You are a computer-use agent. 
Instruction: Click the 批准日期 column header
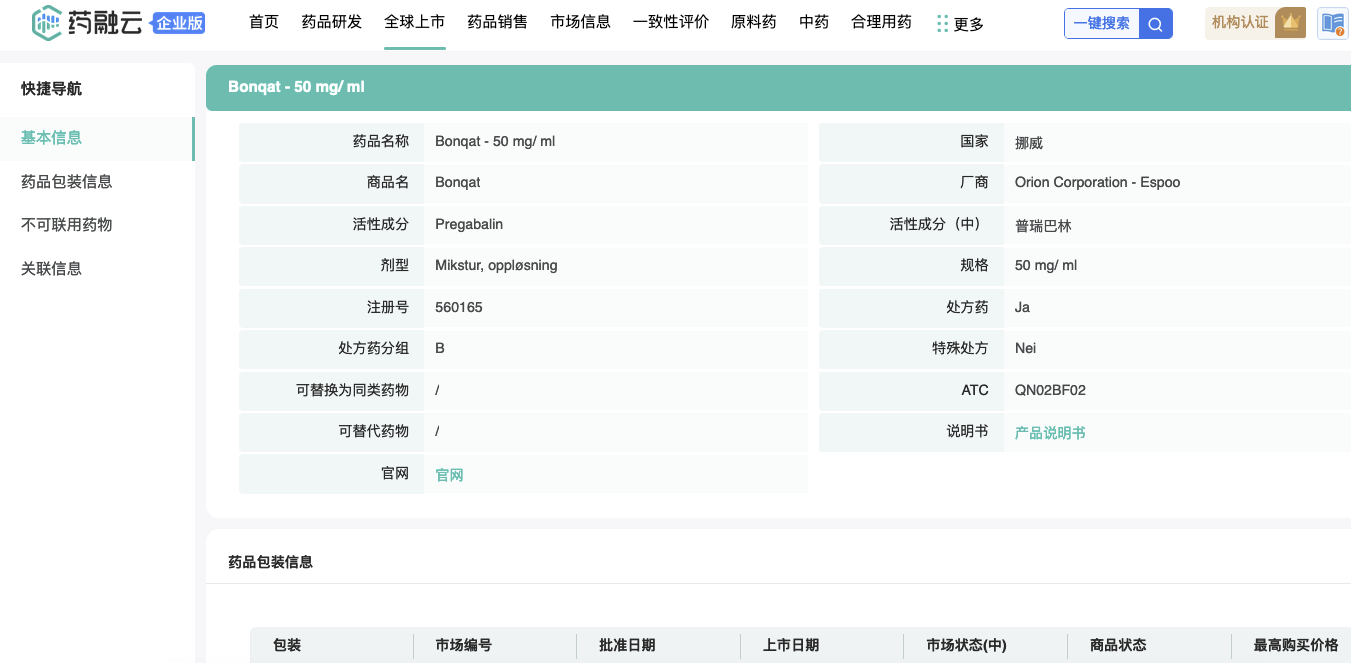627,645
